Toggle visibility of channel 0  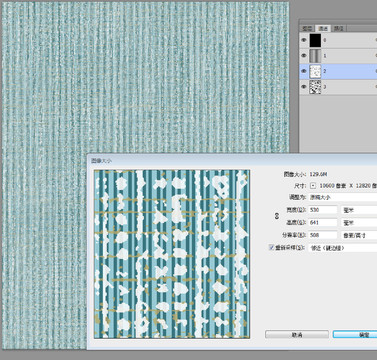click(x=304, y=40)
